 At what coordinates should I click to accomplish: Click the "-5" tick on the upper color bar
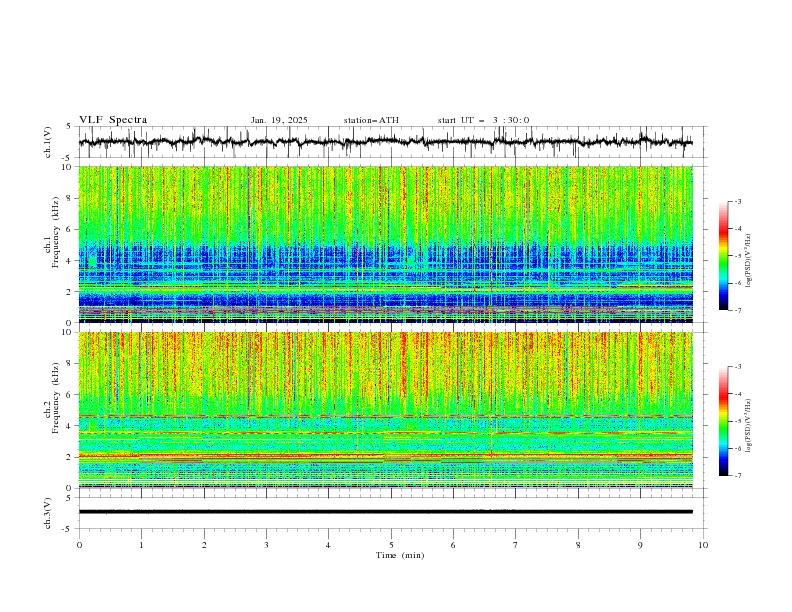pos(738,256)
